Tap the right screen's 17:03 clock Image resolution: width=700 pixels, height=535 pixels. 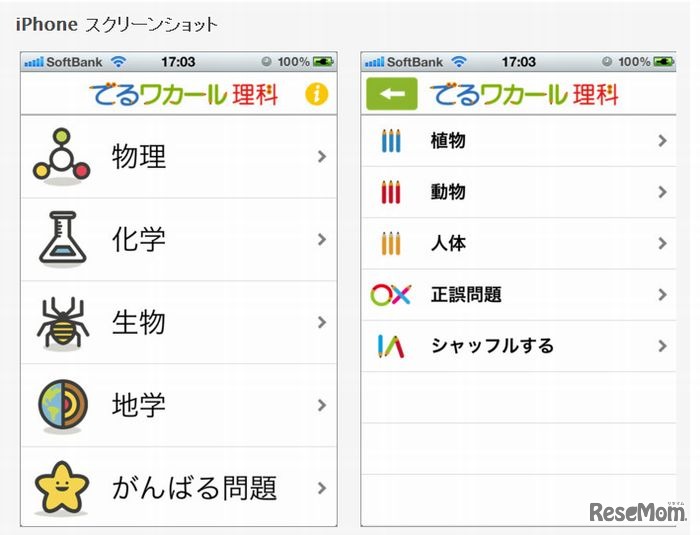point(518,62)
